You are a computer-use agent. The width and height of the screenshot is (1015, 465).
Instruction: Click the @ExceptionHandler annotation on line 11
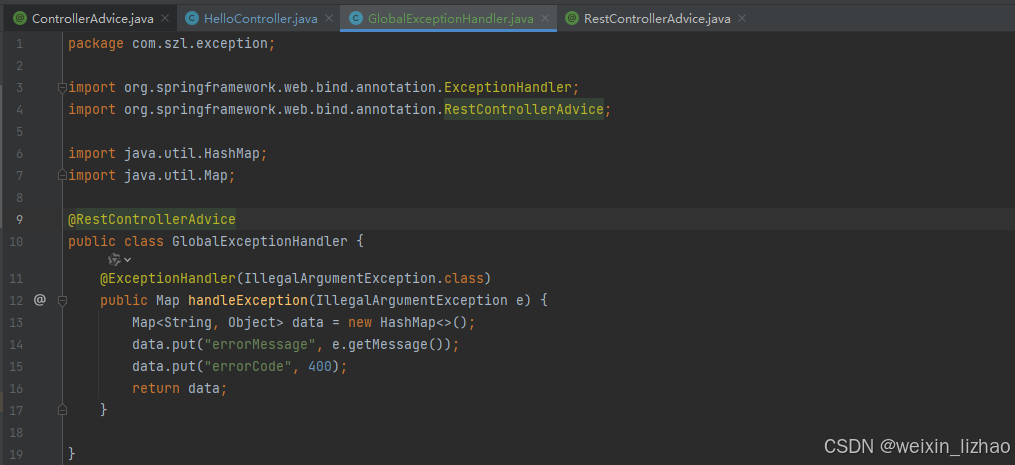click(168, 278)
